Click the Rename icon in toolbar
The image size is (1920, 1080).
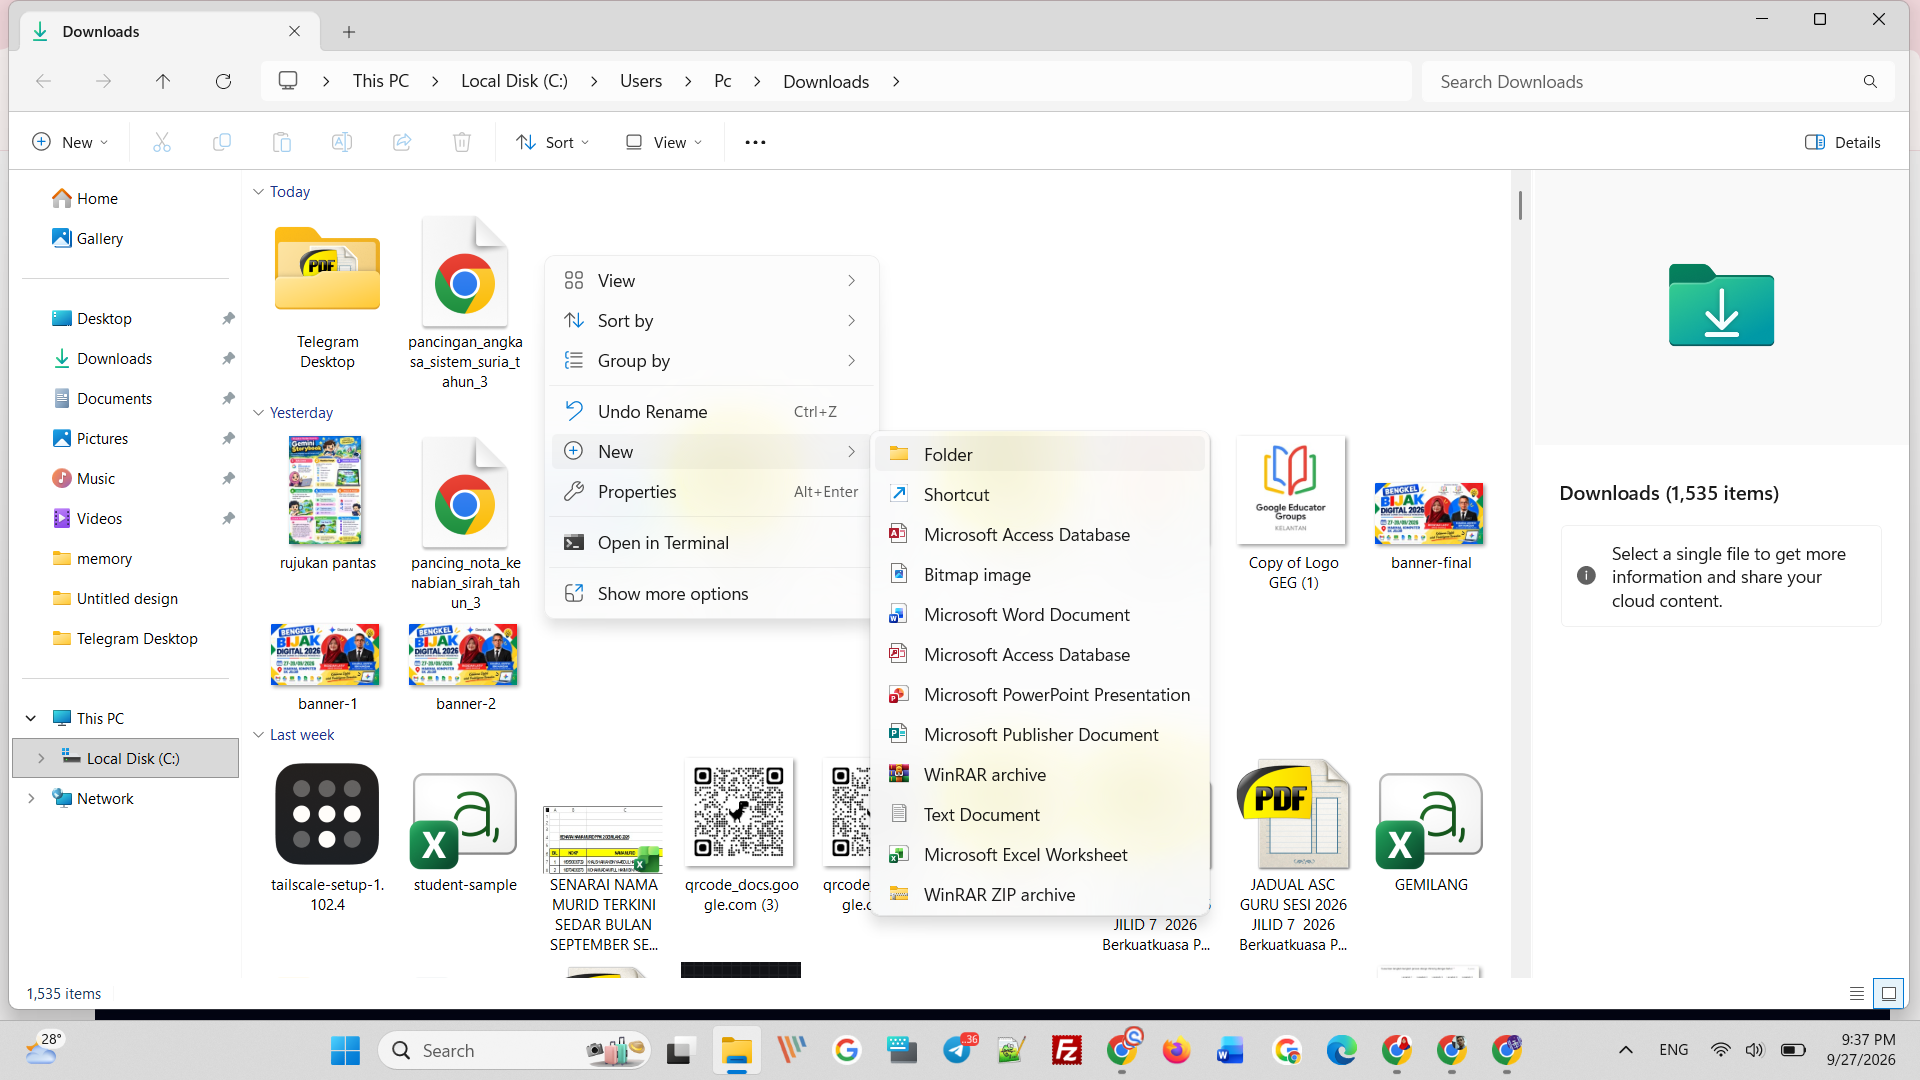pyautogui.click(x=342, y=142)
